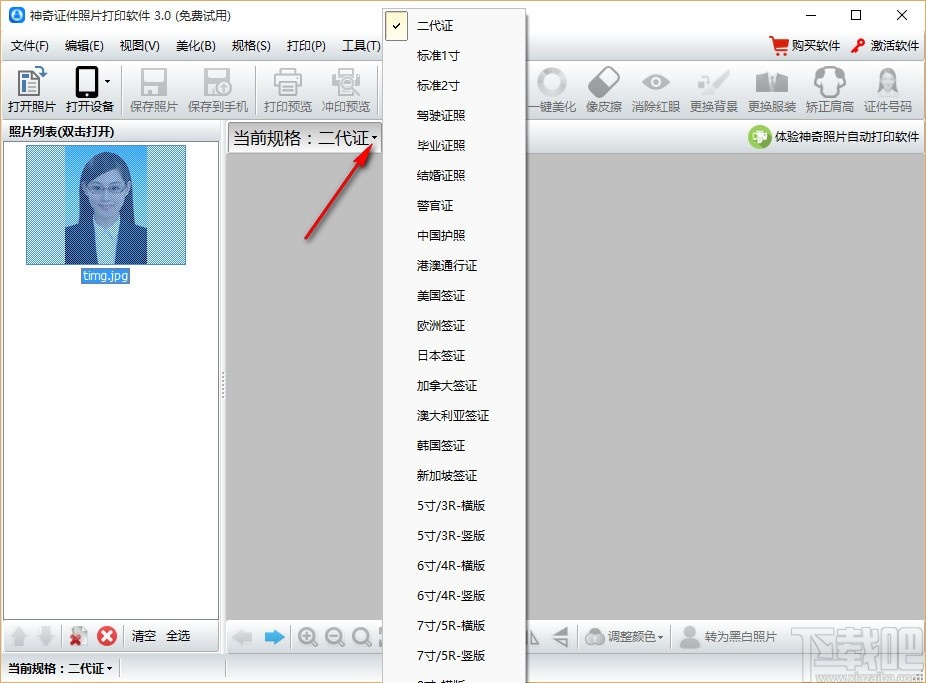This screenshot has width=926, height=683.
Task: Select the 一键美化 (one-click beautify) tool
Action: coord(553,90)
